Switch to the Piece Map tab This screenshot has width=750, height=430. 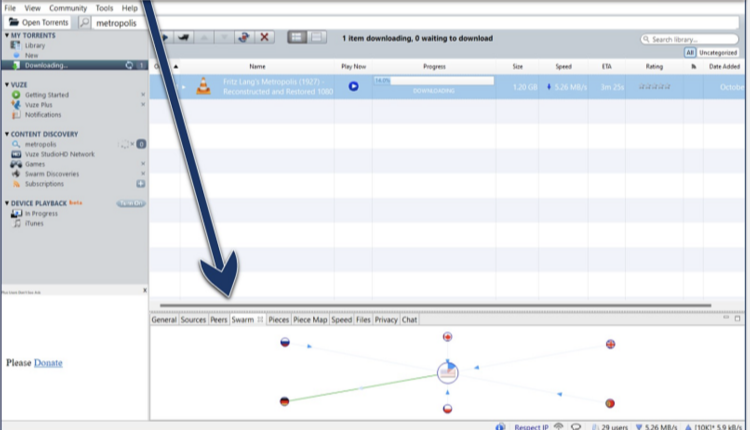310,320
